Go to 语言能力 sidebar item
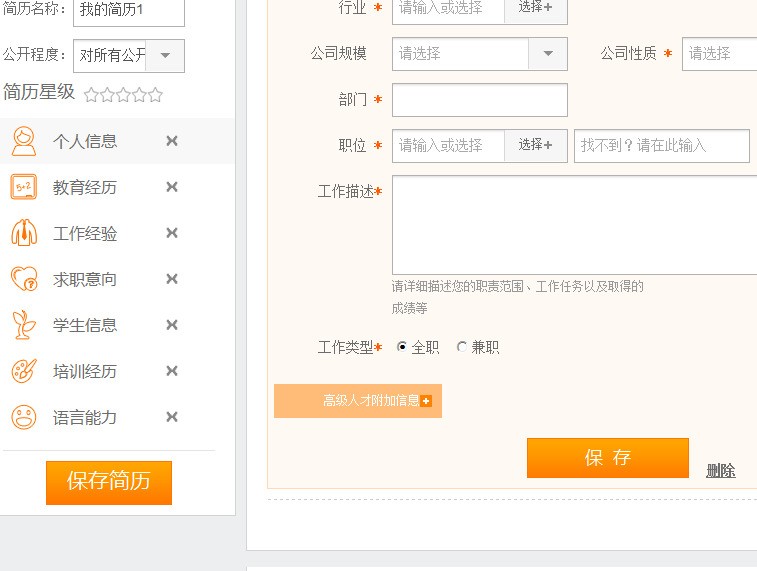Viewport: 757px width, 571px height. tap(85, 417)
